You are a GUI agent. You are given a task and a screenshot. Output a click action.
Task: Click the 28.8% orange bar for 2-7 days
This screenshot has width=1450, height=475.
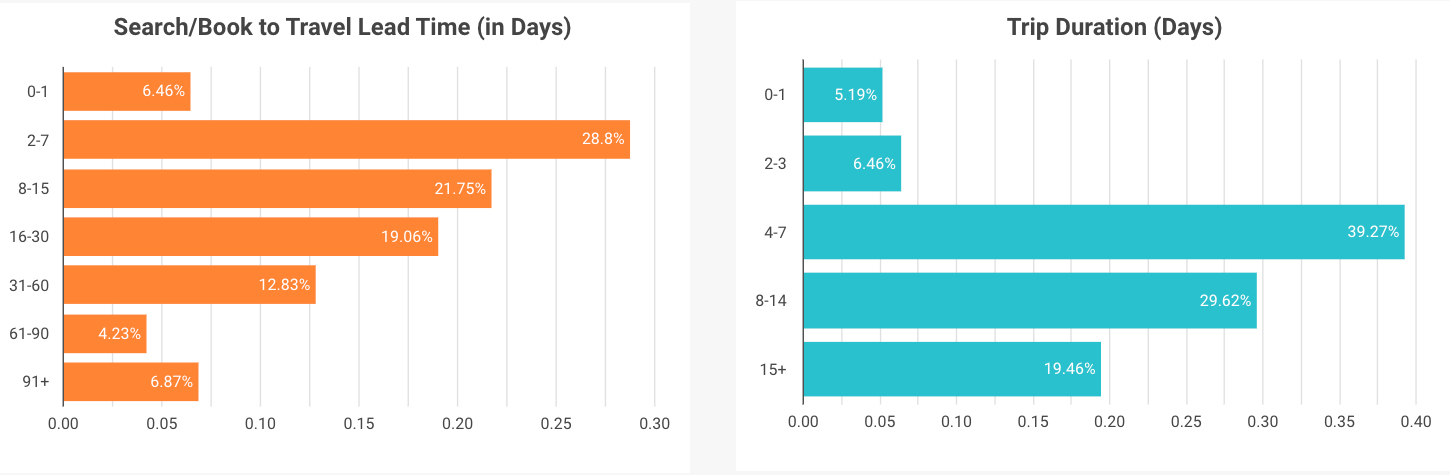click(x=346, y=139)
